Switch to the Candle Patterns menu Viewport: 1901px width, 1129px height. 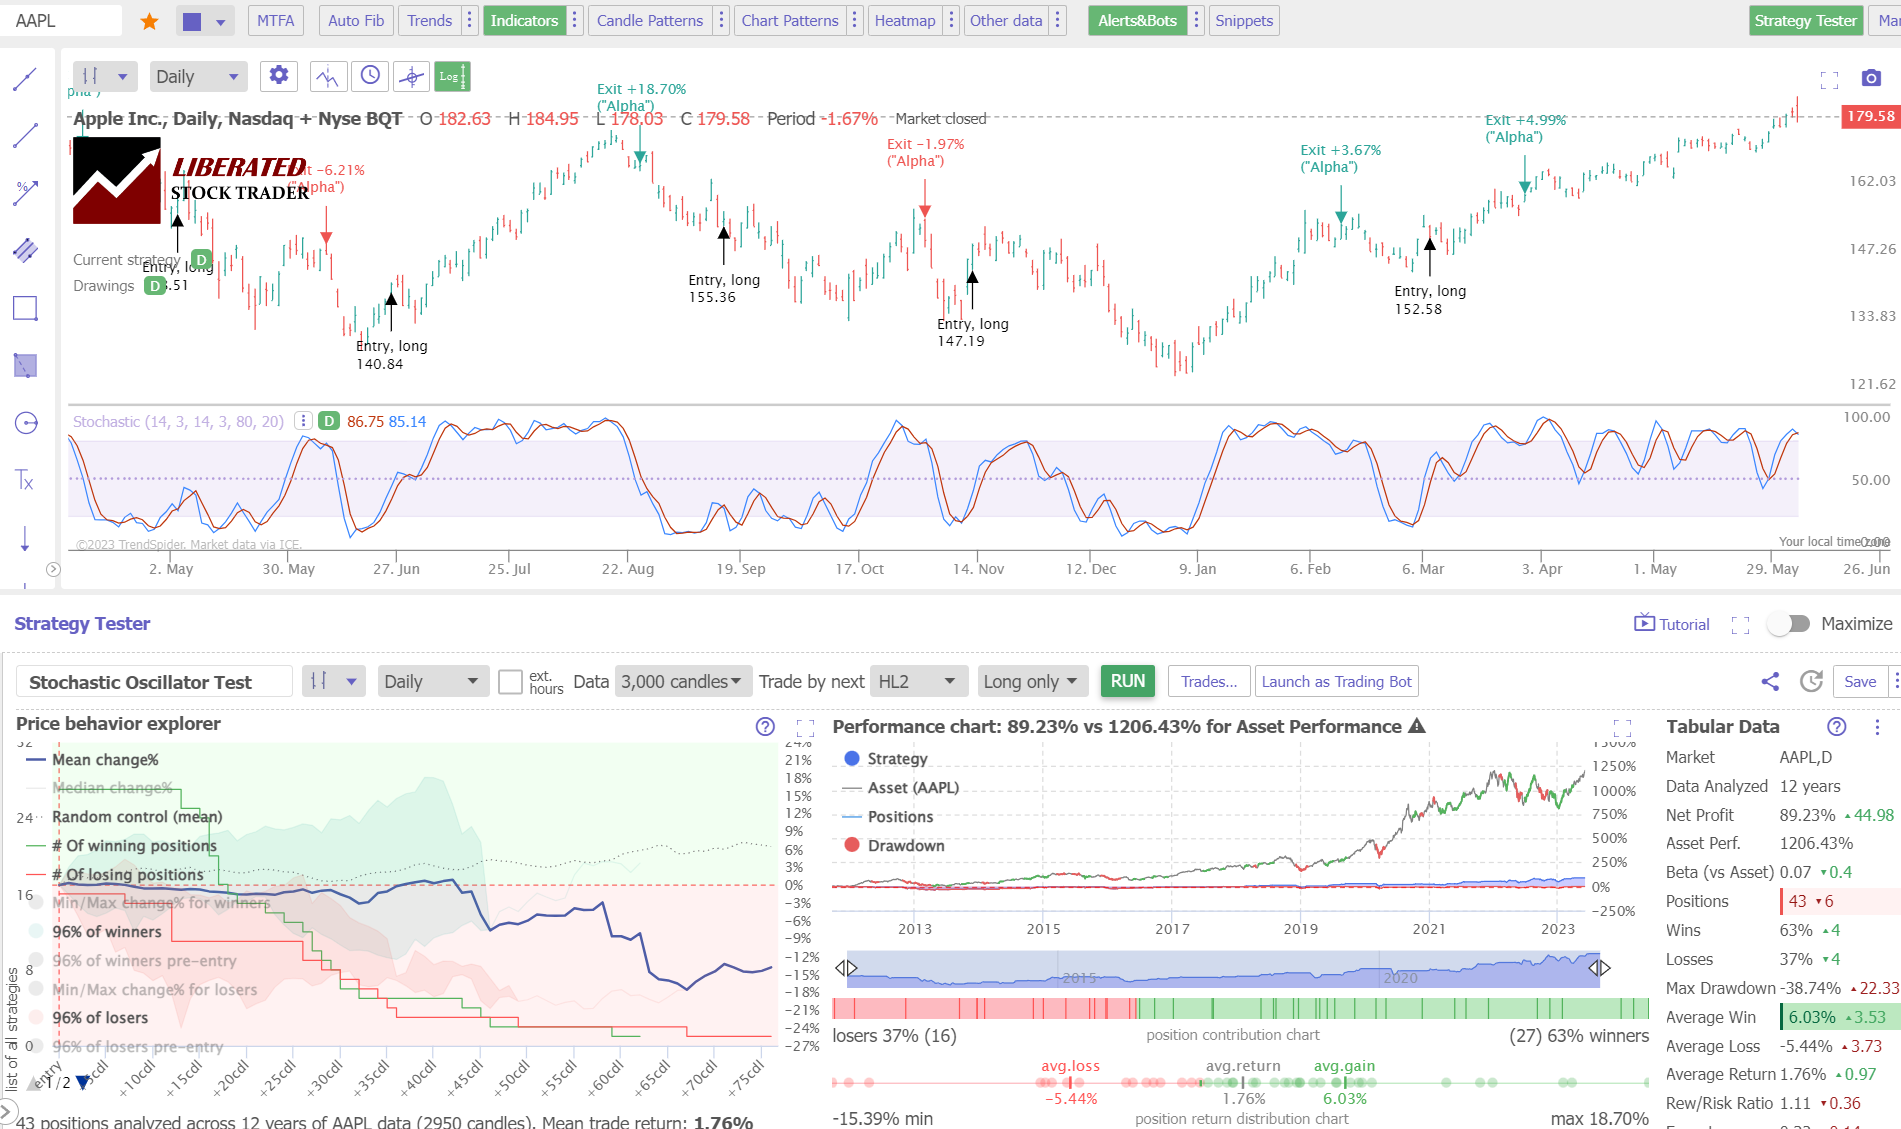(x=649, y=20)
